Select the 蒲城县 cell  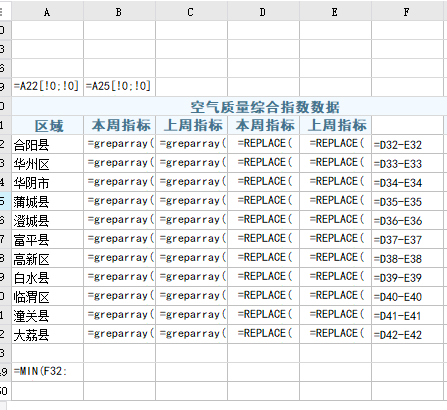(47, 201)
